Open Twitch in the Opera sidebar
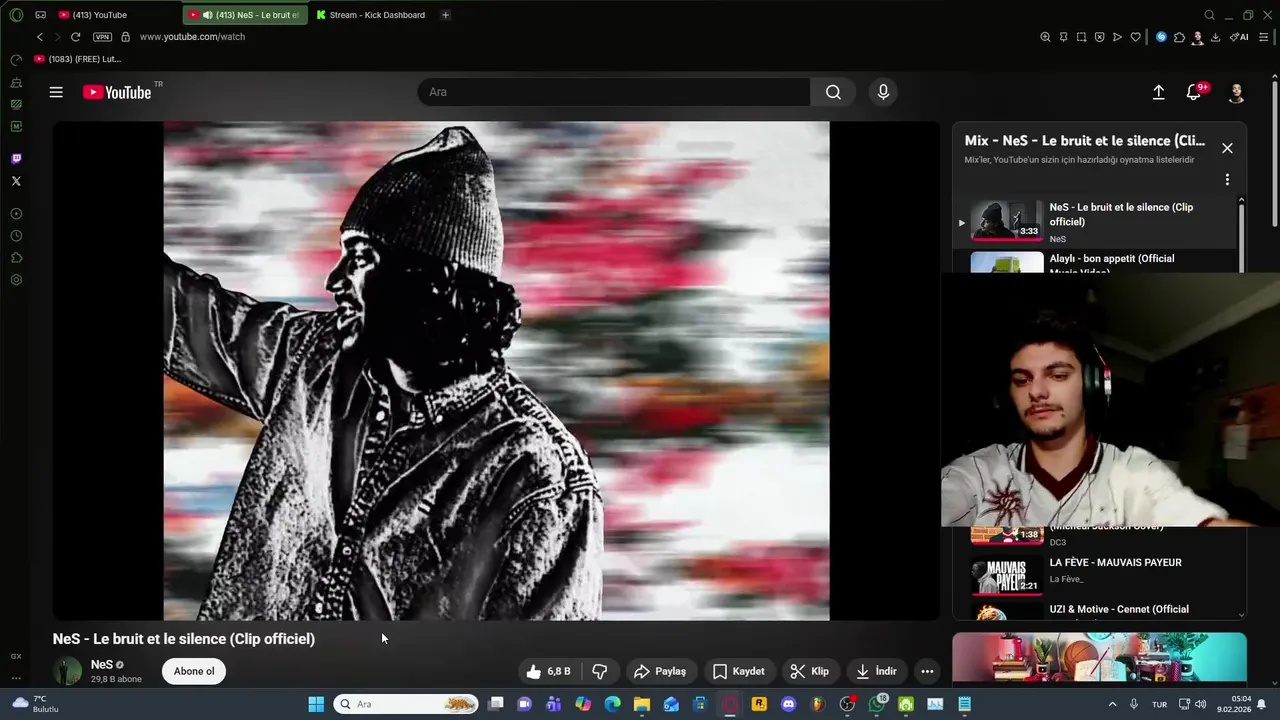Viewport: 1280px width, 720px height. [x=16, y=159]
